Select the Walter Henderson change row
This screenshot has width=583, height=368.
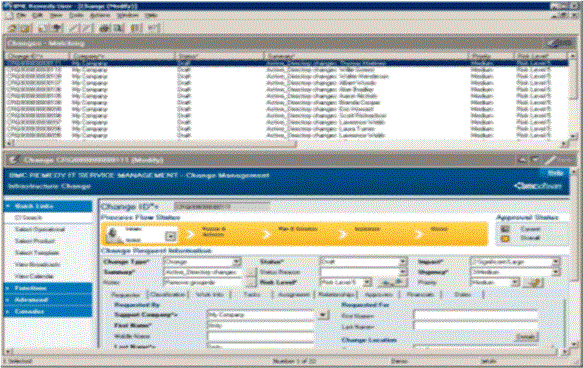(x=286, y=77)
